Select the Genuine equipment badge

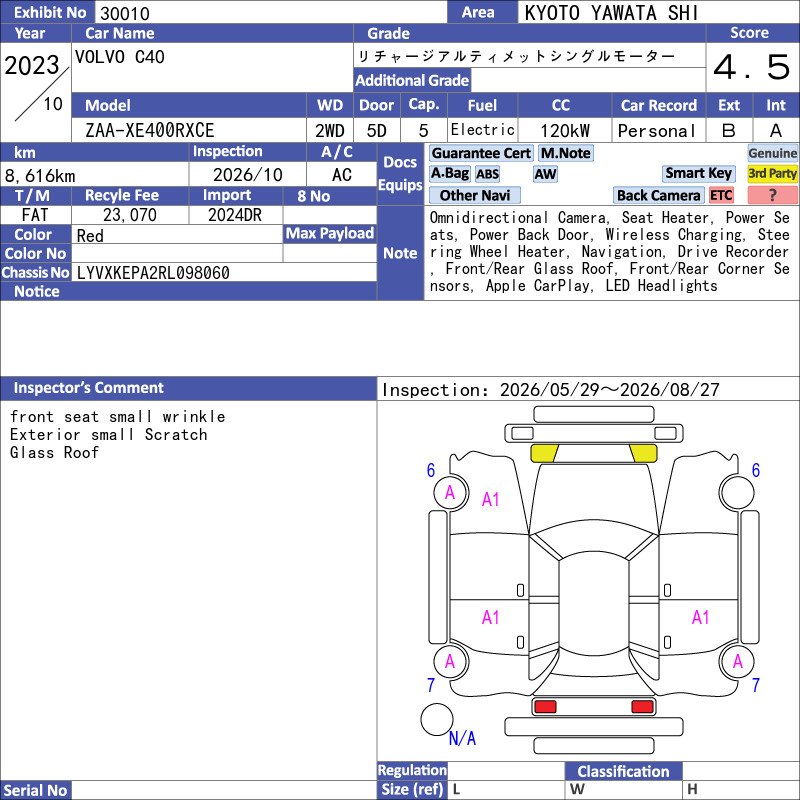tap(772, 153)
